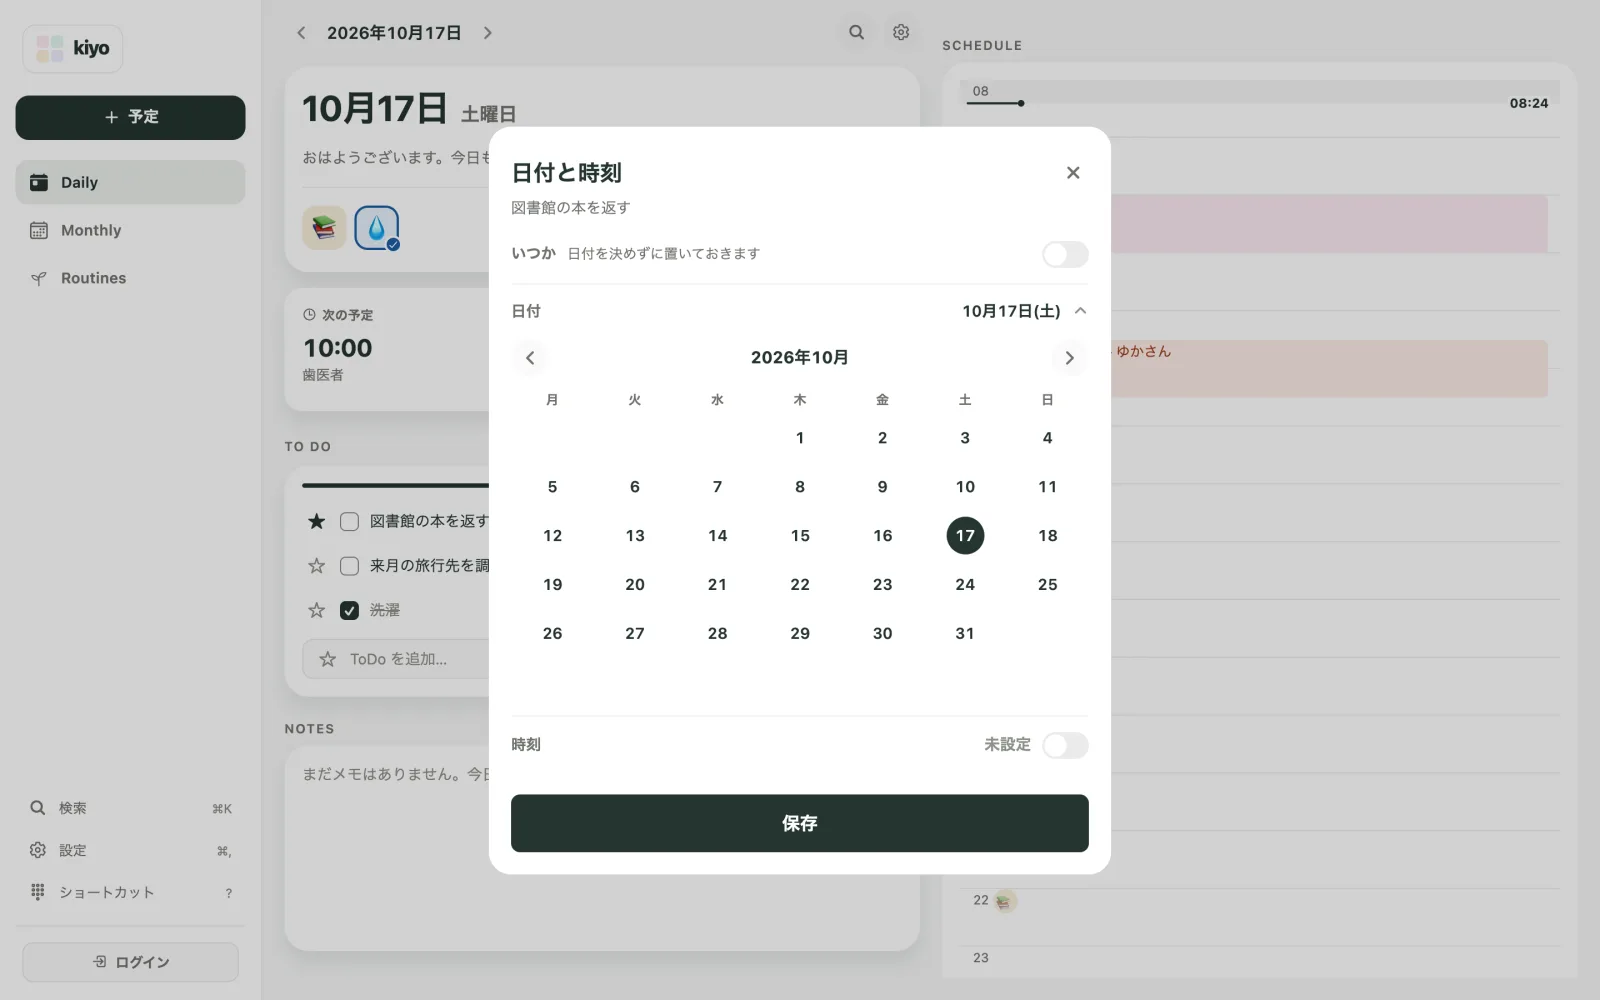Select October 31 in the calendar
Viewport: 1600px width, 1000px height.
click(x=965, y=634)
